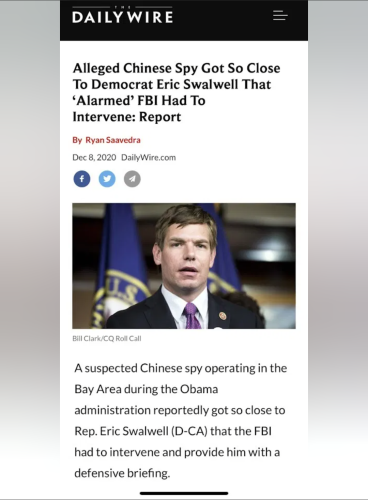368x500 pixels.
Task: Tap "'Alarmed' FBI Had To" headline line
Action: 139,101
